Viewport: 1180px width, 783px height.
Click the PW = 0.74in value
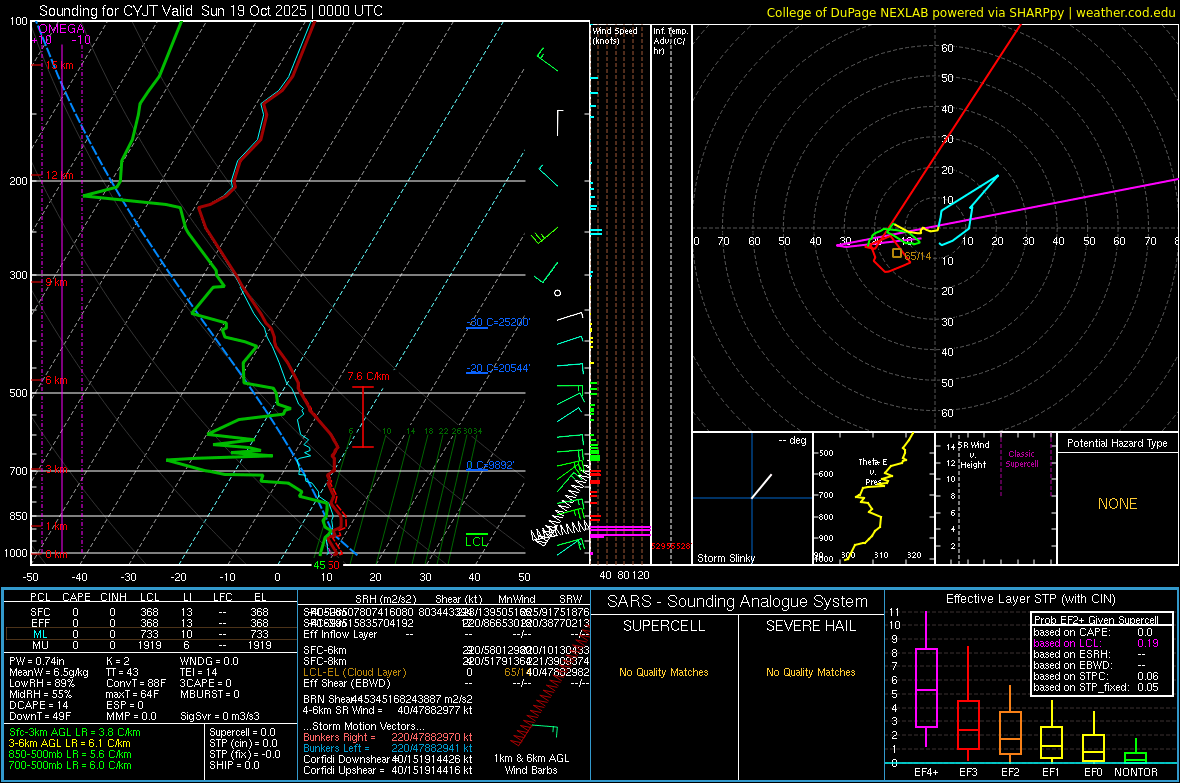coord(37,661)
